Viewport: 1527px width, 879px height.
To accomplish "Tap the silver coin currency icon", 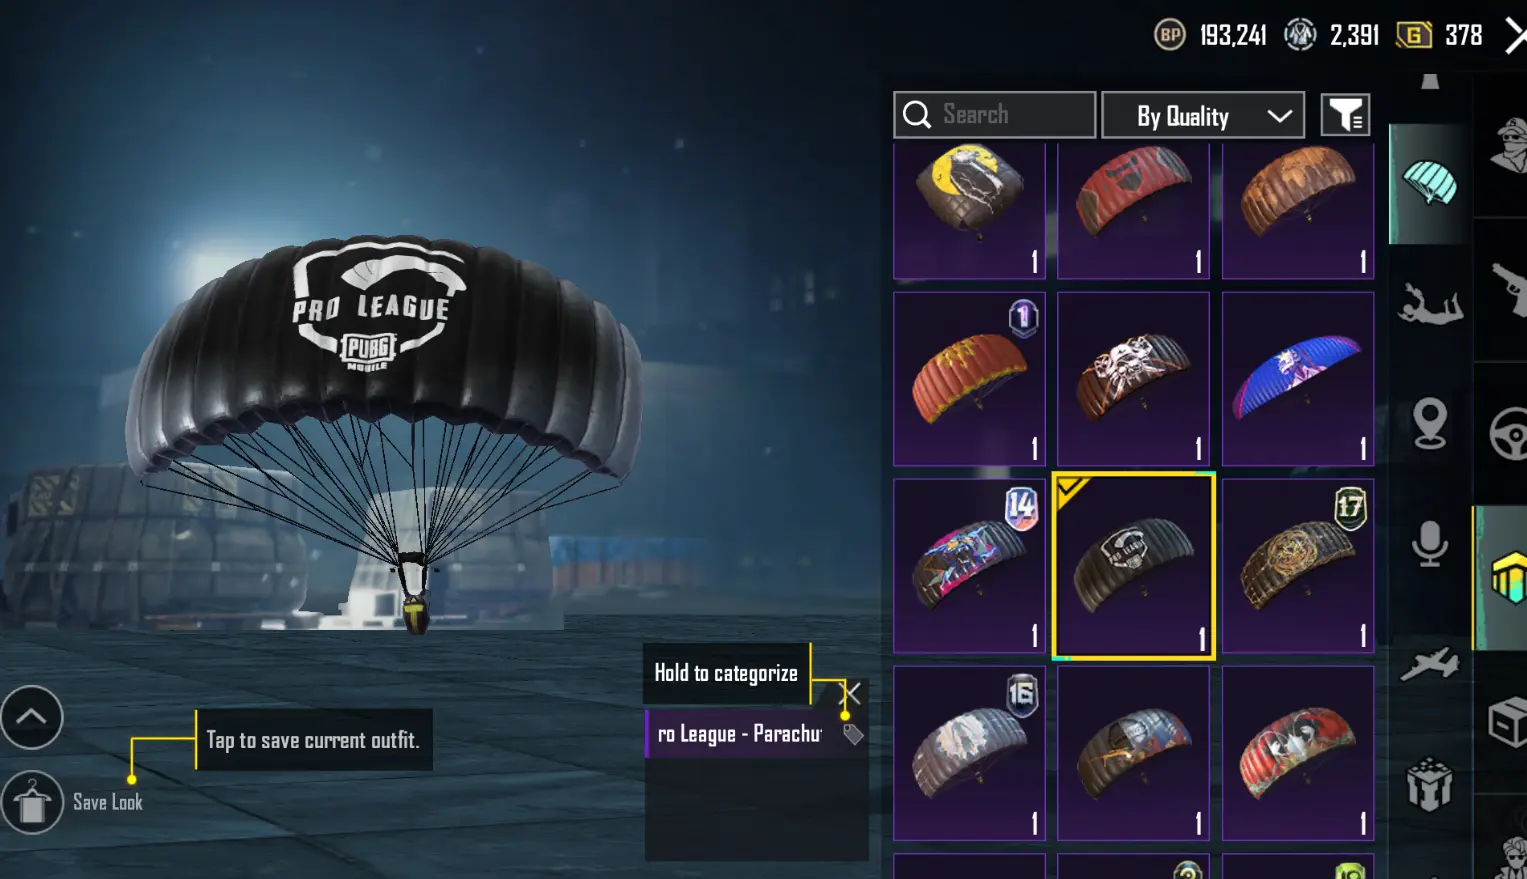I will (1300, 35).
